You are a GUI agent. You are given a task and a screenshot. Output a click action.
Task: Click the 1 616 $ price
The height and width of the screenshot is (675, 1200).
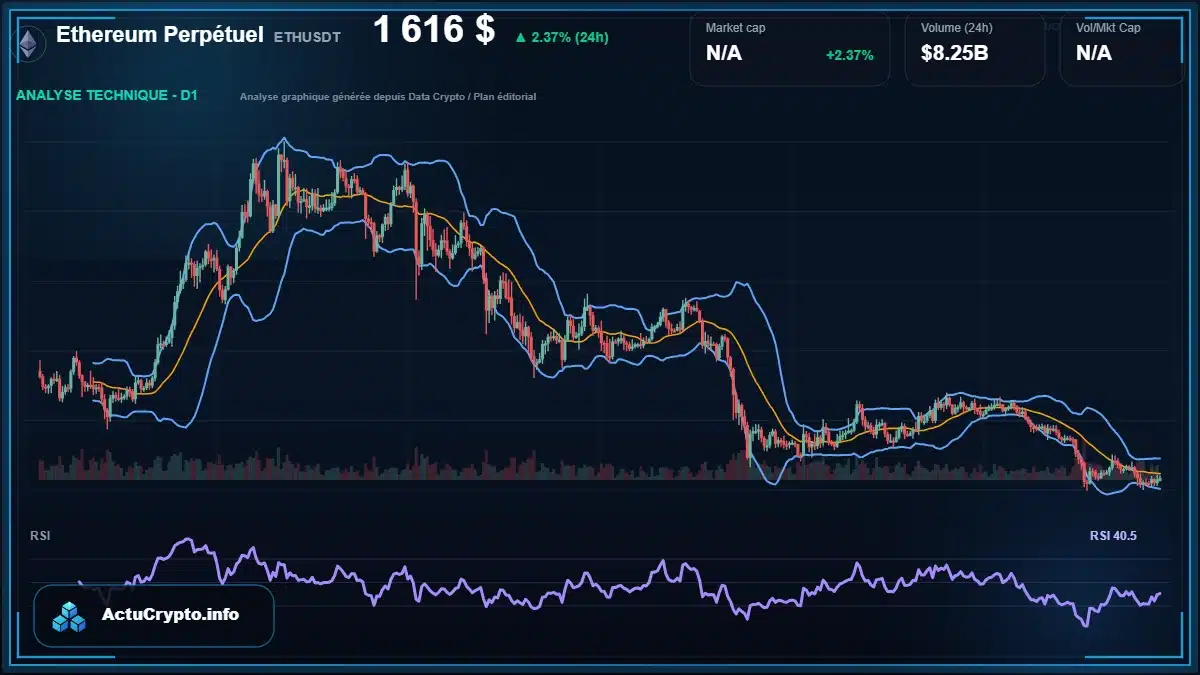tap(434, 30)
